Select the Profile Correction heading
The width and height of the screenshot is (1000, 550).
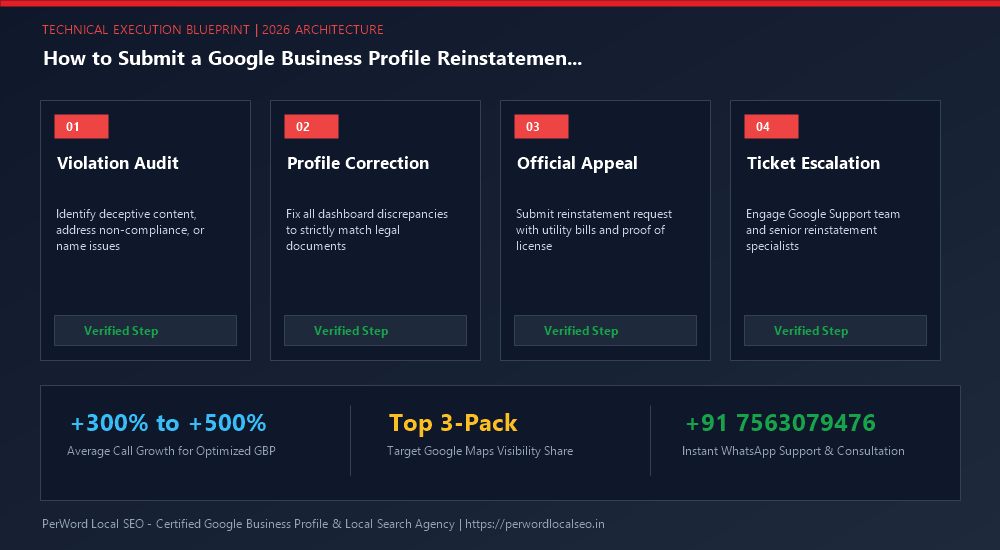[358, 163]
